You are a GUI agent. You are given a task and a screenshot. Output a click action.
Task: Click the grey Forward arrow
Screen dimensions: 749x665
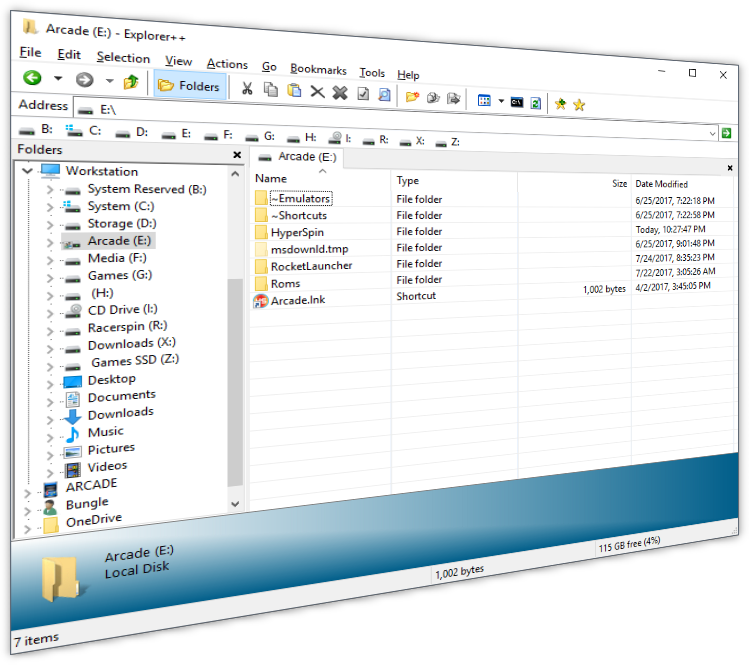point(85,79)
